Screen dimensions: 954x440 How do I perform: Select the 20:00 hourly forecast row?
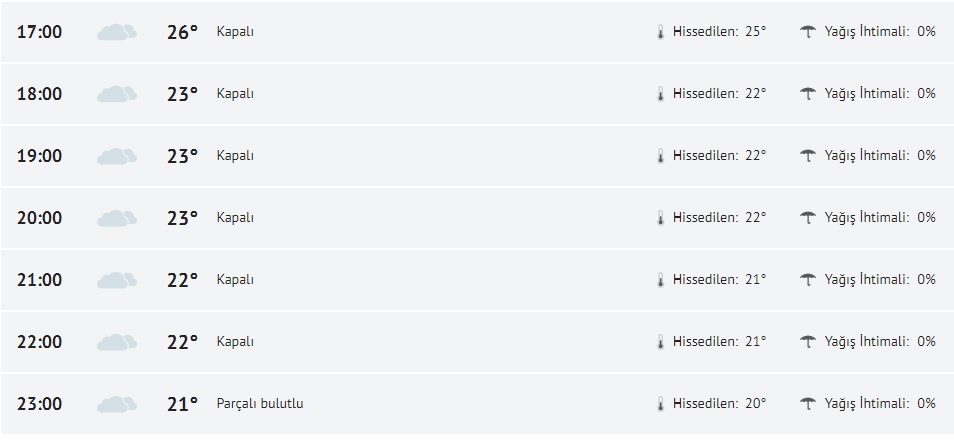pyautogui.click(x=477, y=218)
